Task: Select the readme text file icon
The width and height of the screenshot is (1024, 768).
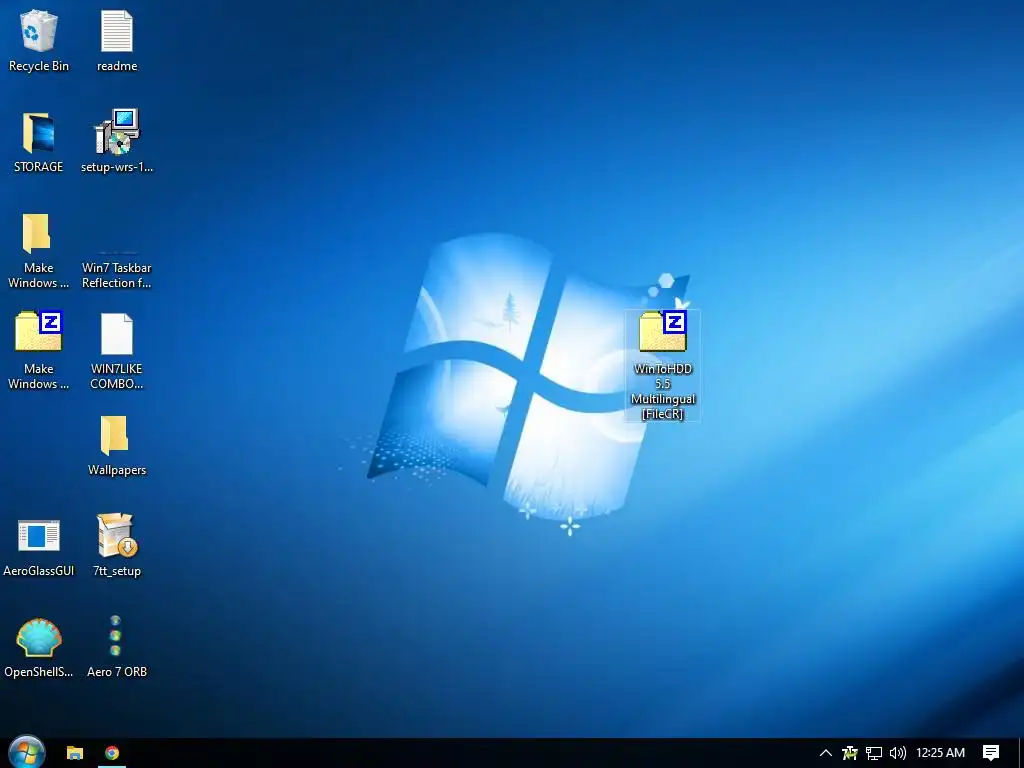Action: (117, 31)
